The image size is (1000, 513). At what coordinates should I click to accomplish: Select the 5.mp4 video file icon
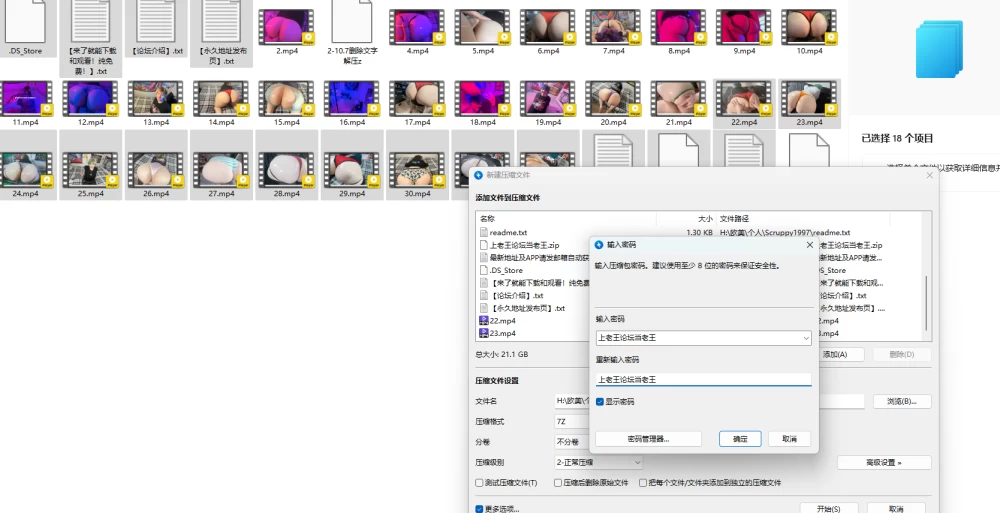[x=482, y=27]
